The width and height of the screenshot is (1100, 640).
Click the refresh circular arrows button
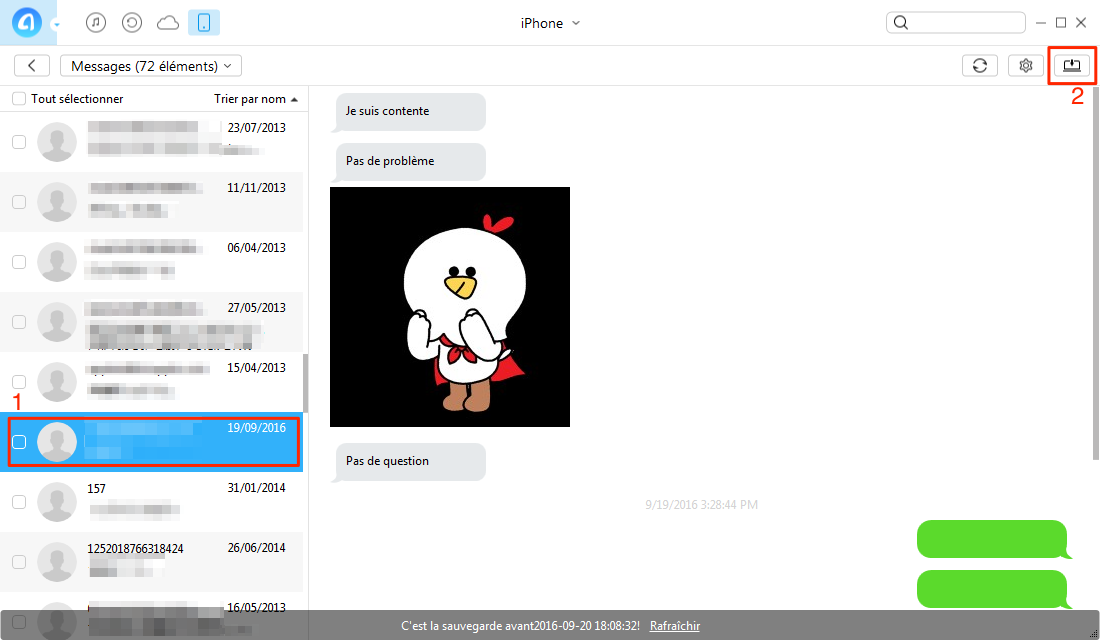(980, 65)
